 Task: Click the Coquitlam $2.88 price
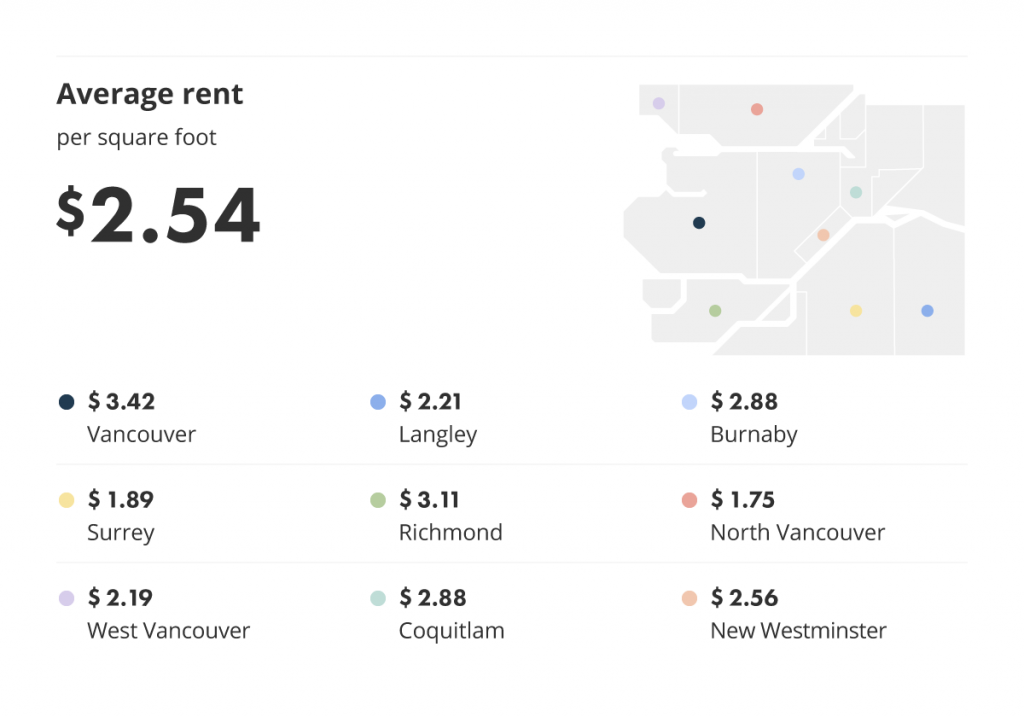pyautogui.click(x=433, y=598)
